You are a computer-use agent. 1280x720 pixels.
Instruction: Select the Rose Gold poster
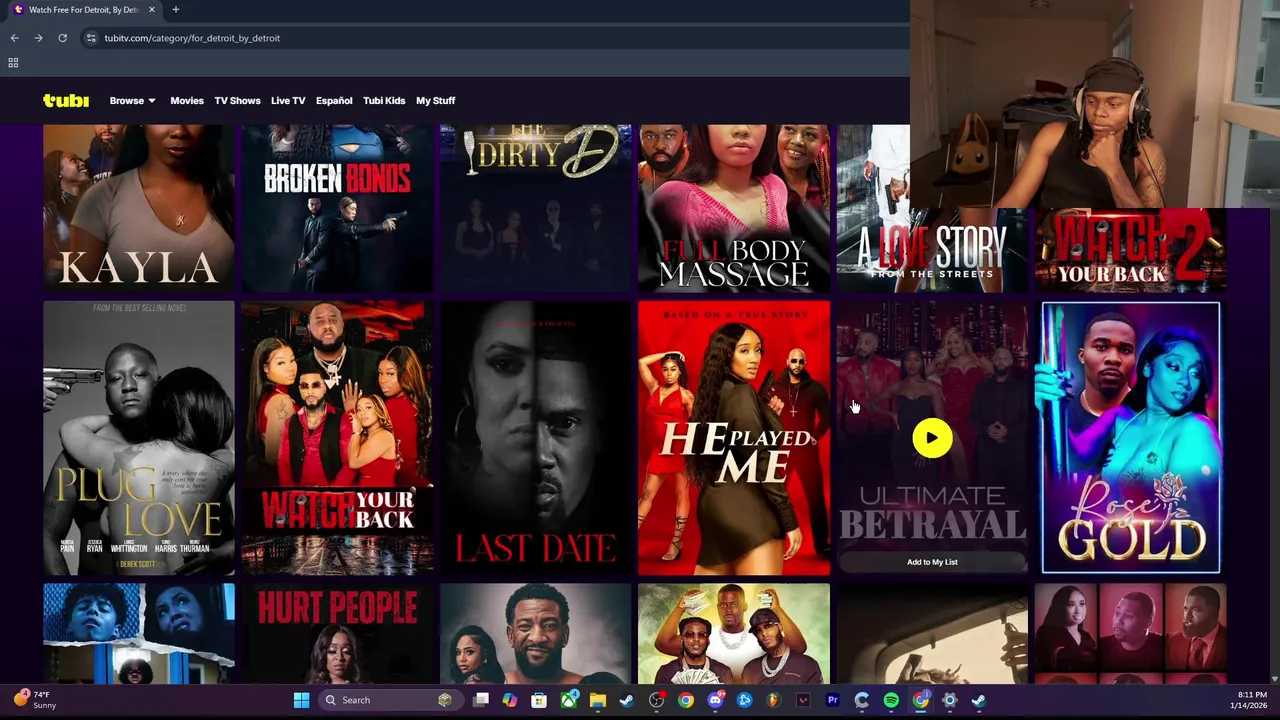click(1131, 438)
